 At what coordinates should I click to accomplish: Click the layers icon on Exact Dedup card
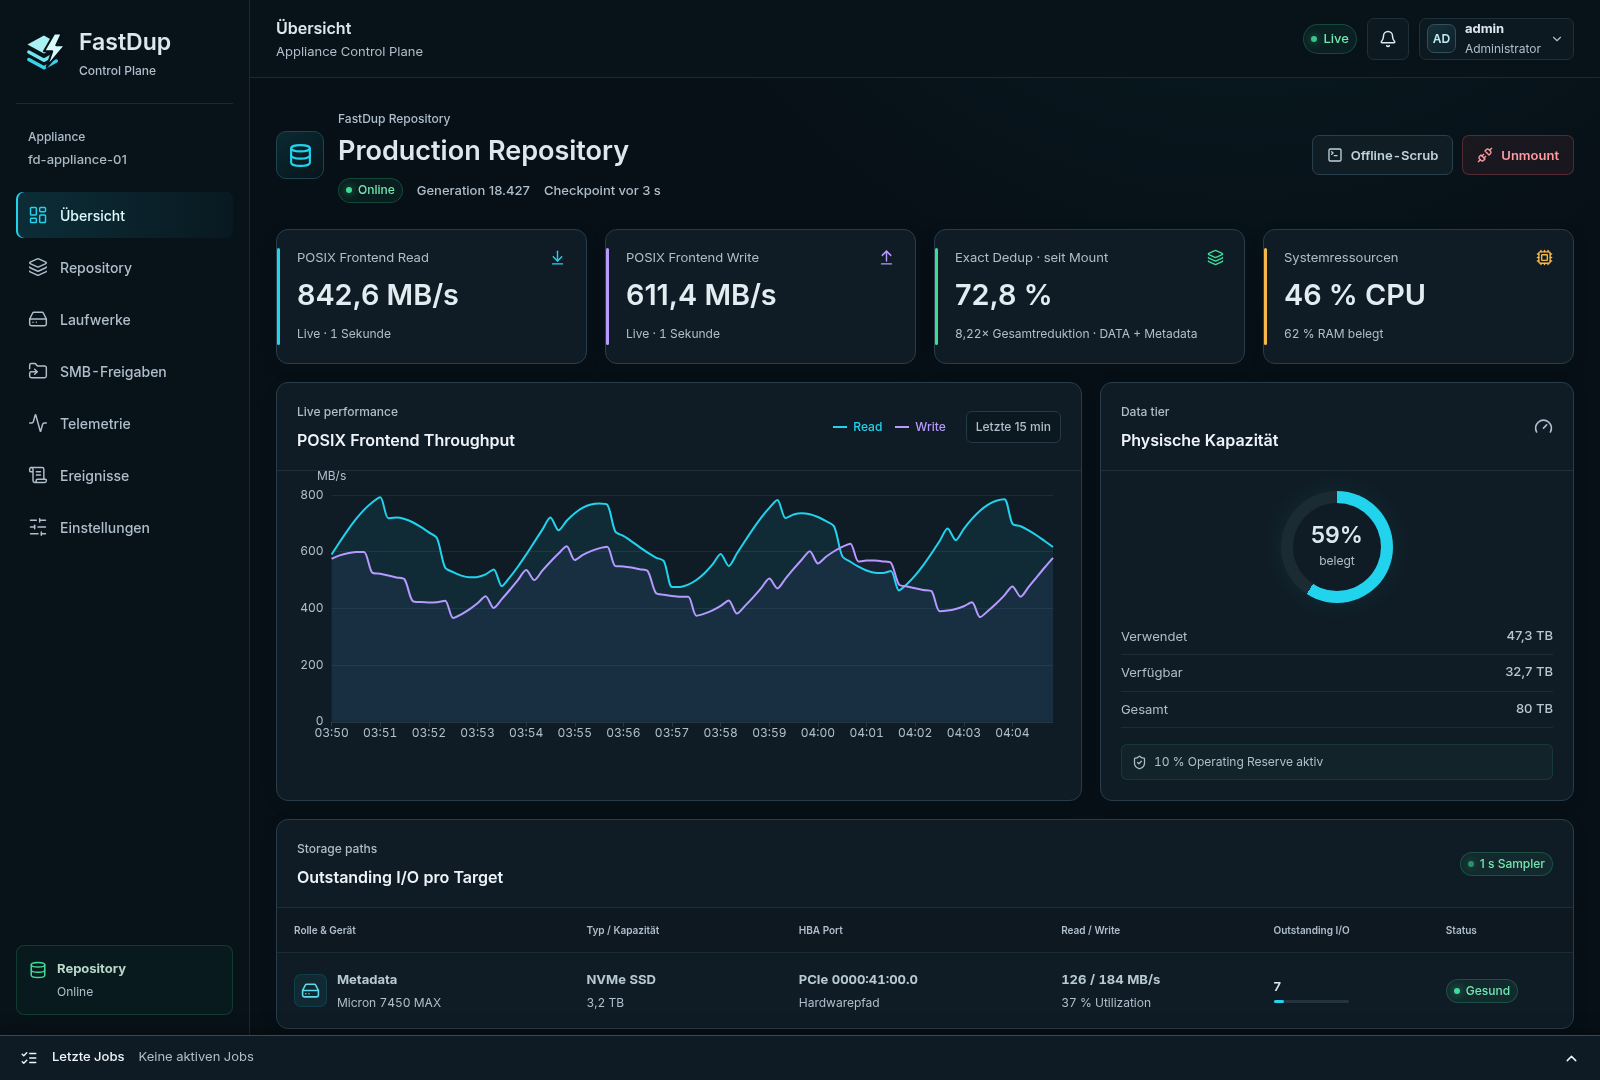[x=1216, y=258]
